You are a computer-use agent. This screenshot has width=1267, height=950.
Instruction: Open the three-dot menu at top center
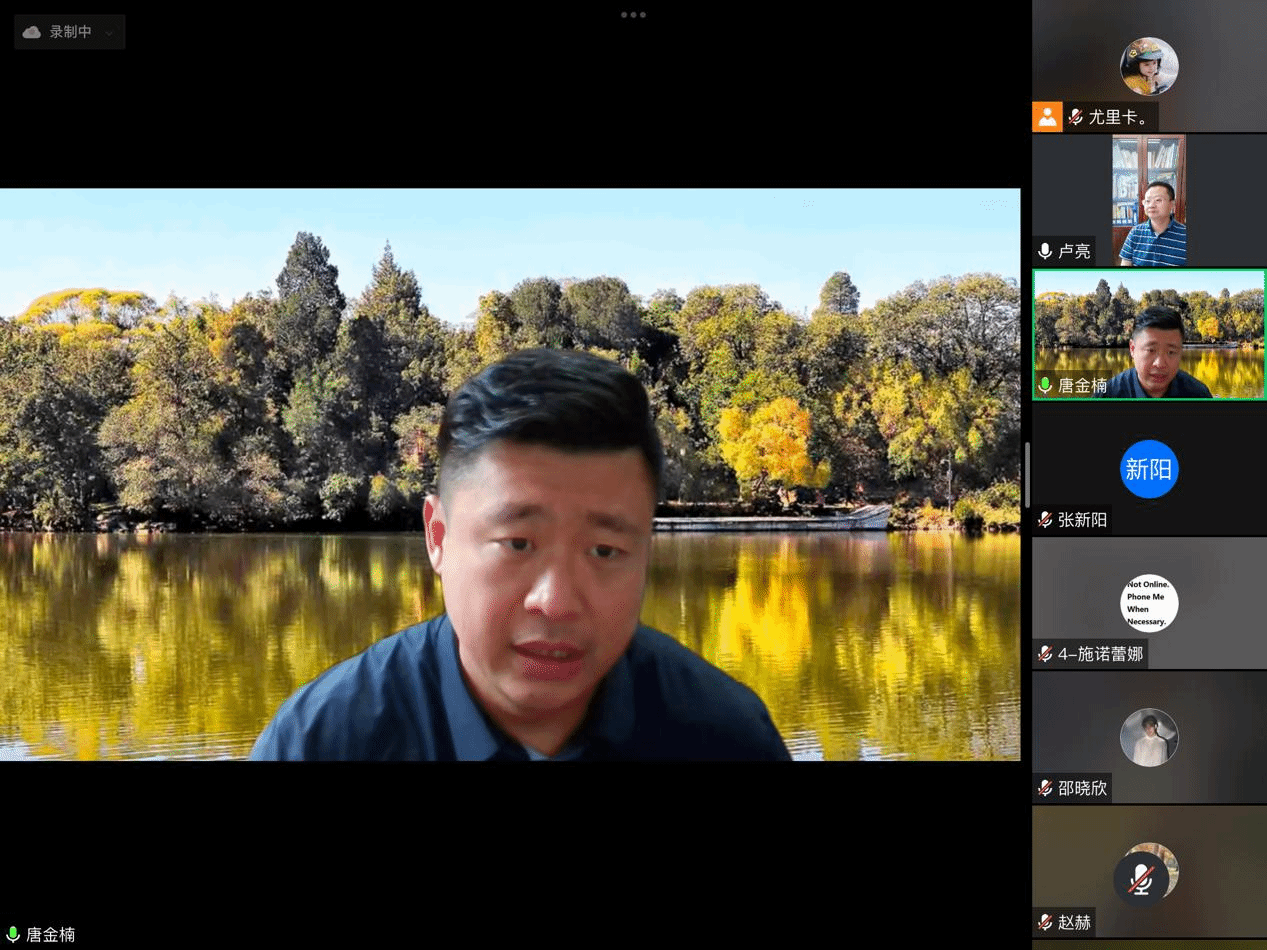[633, 15]
